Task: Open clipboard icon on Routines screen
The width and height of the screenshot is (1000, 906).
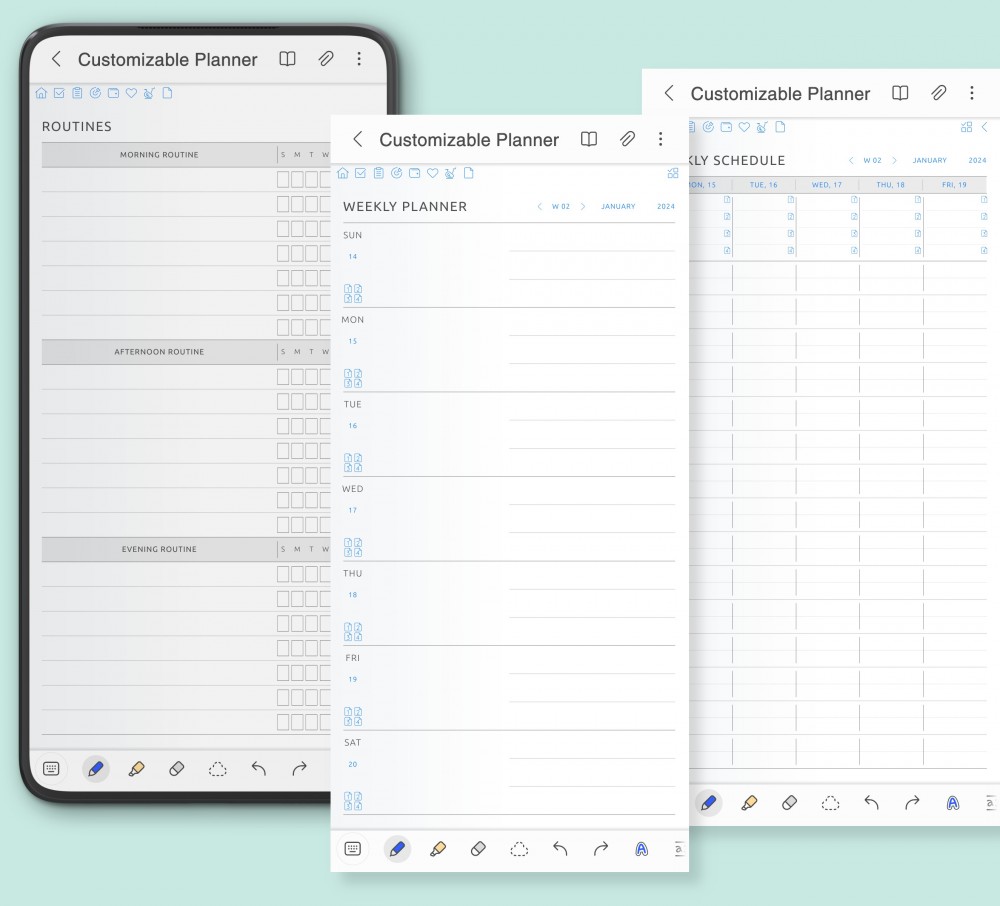Action: click(77, 93)
